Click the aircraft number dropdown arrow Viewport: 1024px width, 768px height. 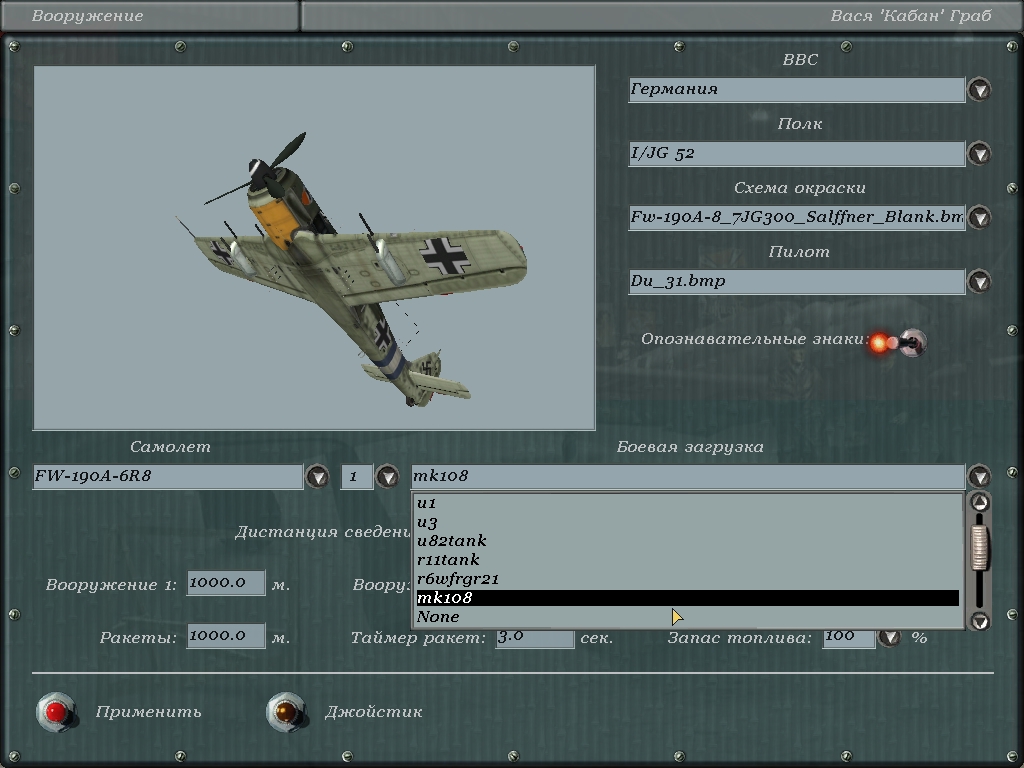click(387, 477)
